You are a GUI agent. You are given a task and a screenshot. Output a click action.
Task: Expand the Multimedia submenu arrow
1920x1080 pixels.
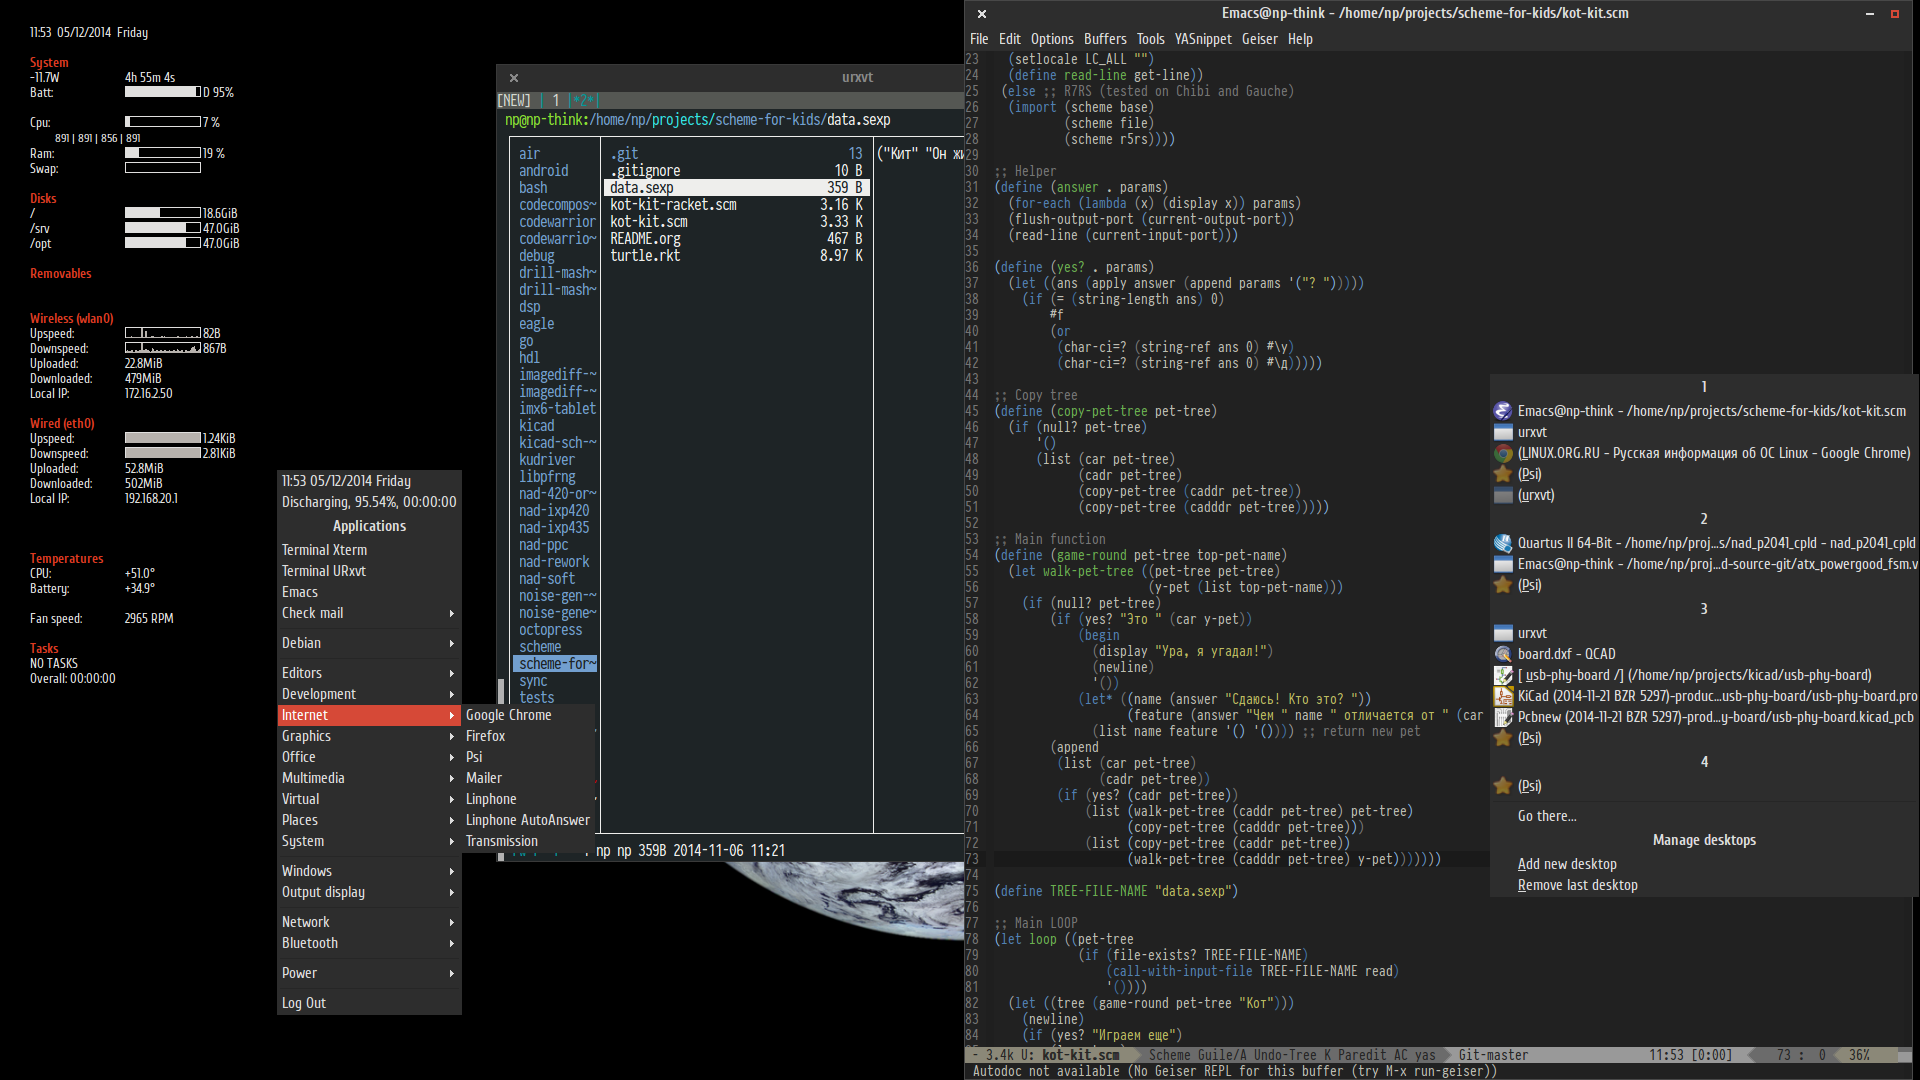[452, 778]
